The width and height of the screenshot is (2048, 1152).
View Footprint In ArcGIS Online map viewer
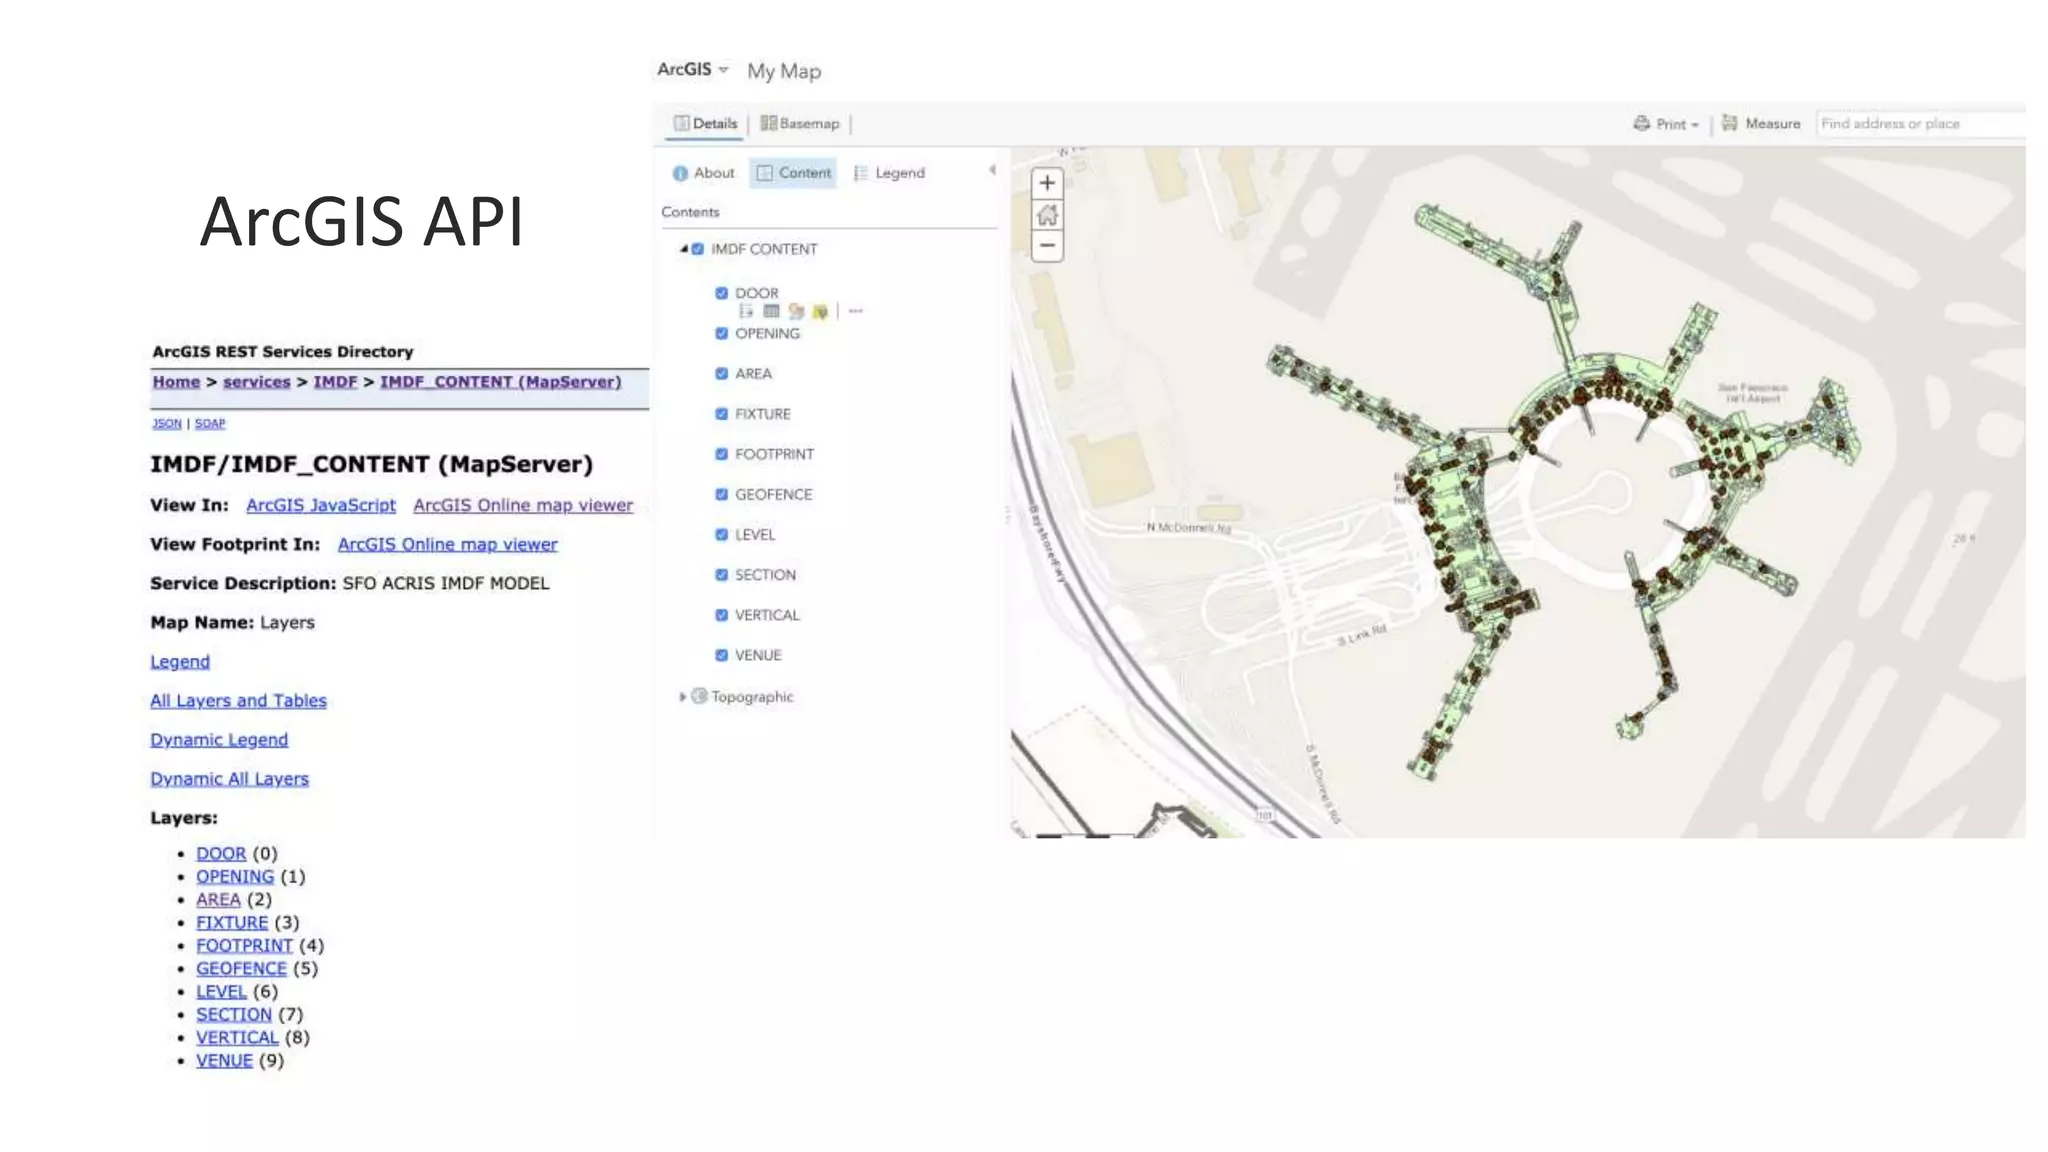coord(447,544)
